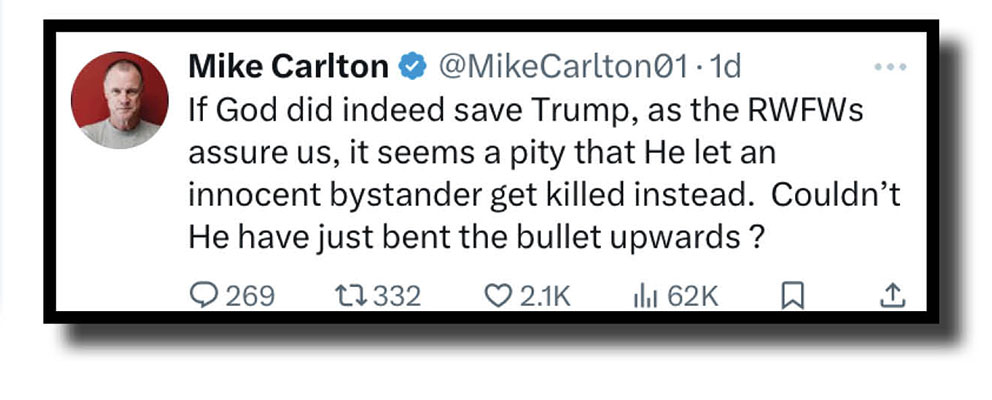Click the share upload arrow icon
The width and height of the screenshot is (992, 400).
(x=893, y=295)
